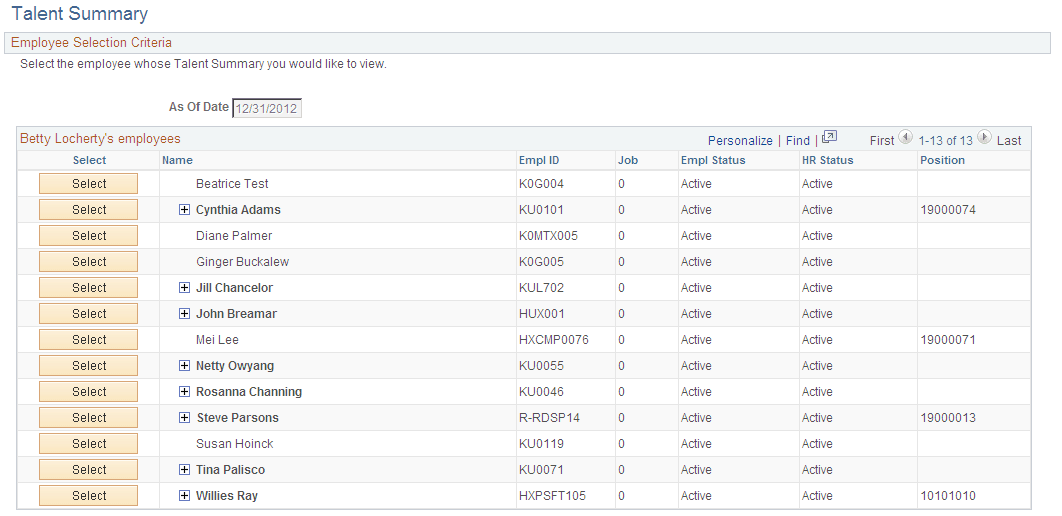Image resolution: width=1062 pixels, height=516 pixels.
Task: Click employee ID HXPSFT105
Action: coord(552,496)
